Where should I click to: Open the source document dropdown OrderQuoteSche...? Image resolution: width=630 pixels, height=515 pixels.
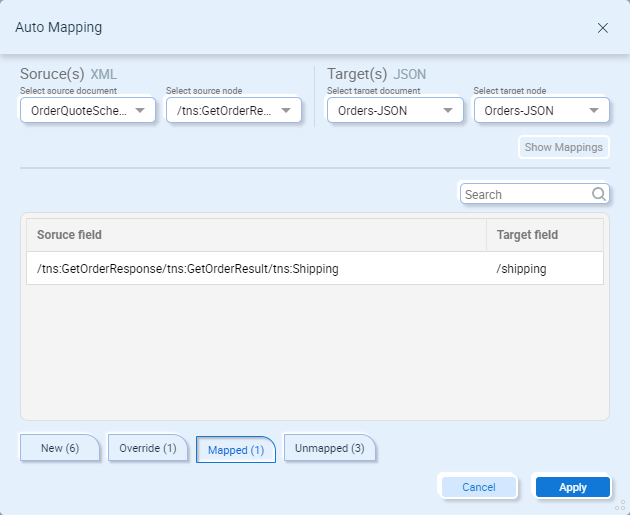(88, 110)
